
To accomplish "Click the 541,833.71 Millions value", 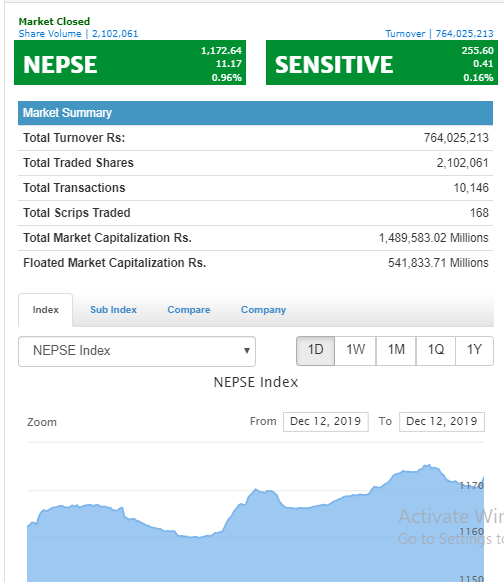I will pyautogui.click(x=438, y=263).
